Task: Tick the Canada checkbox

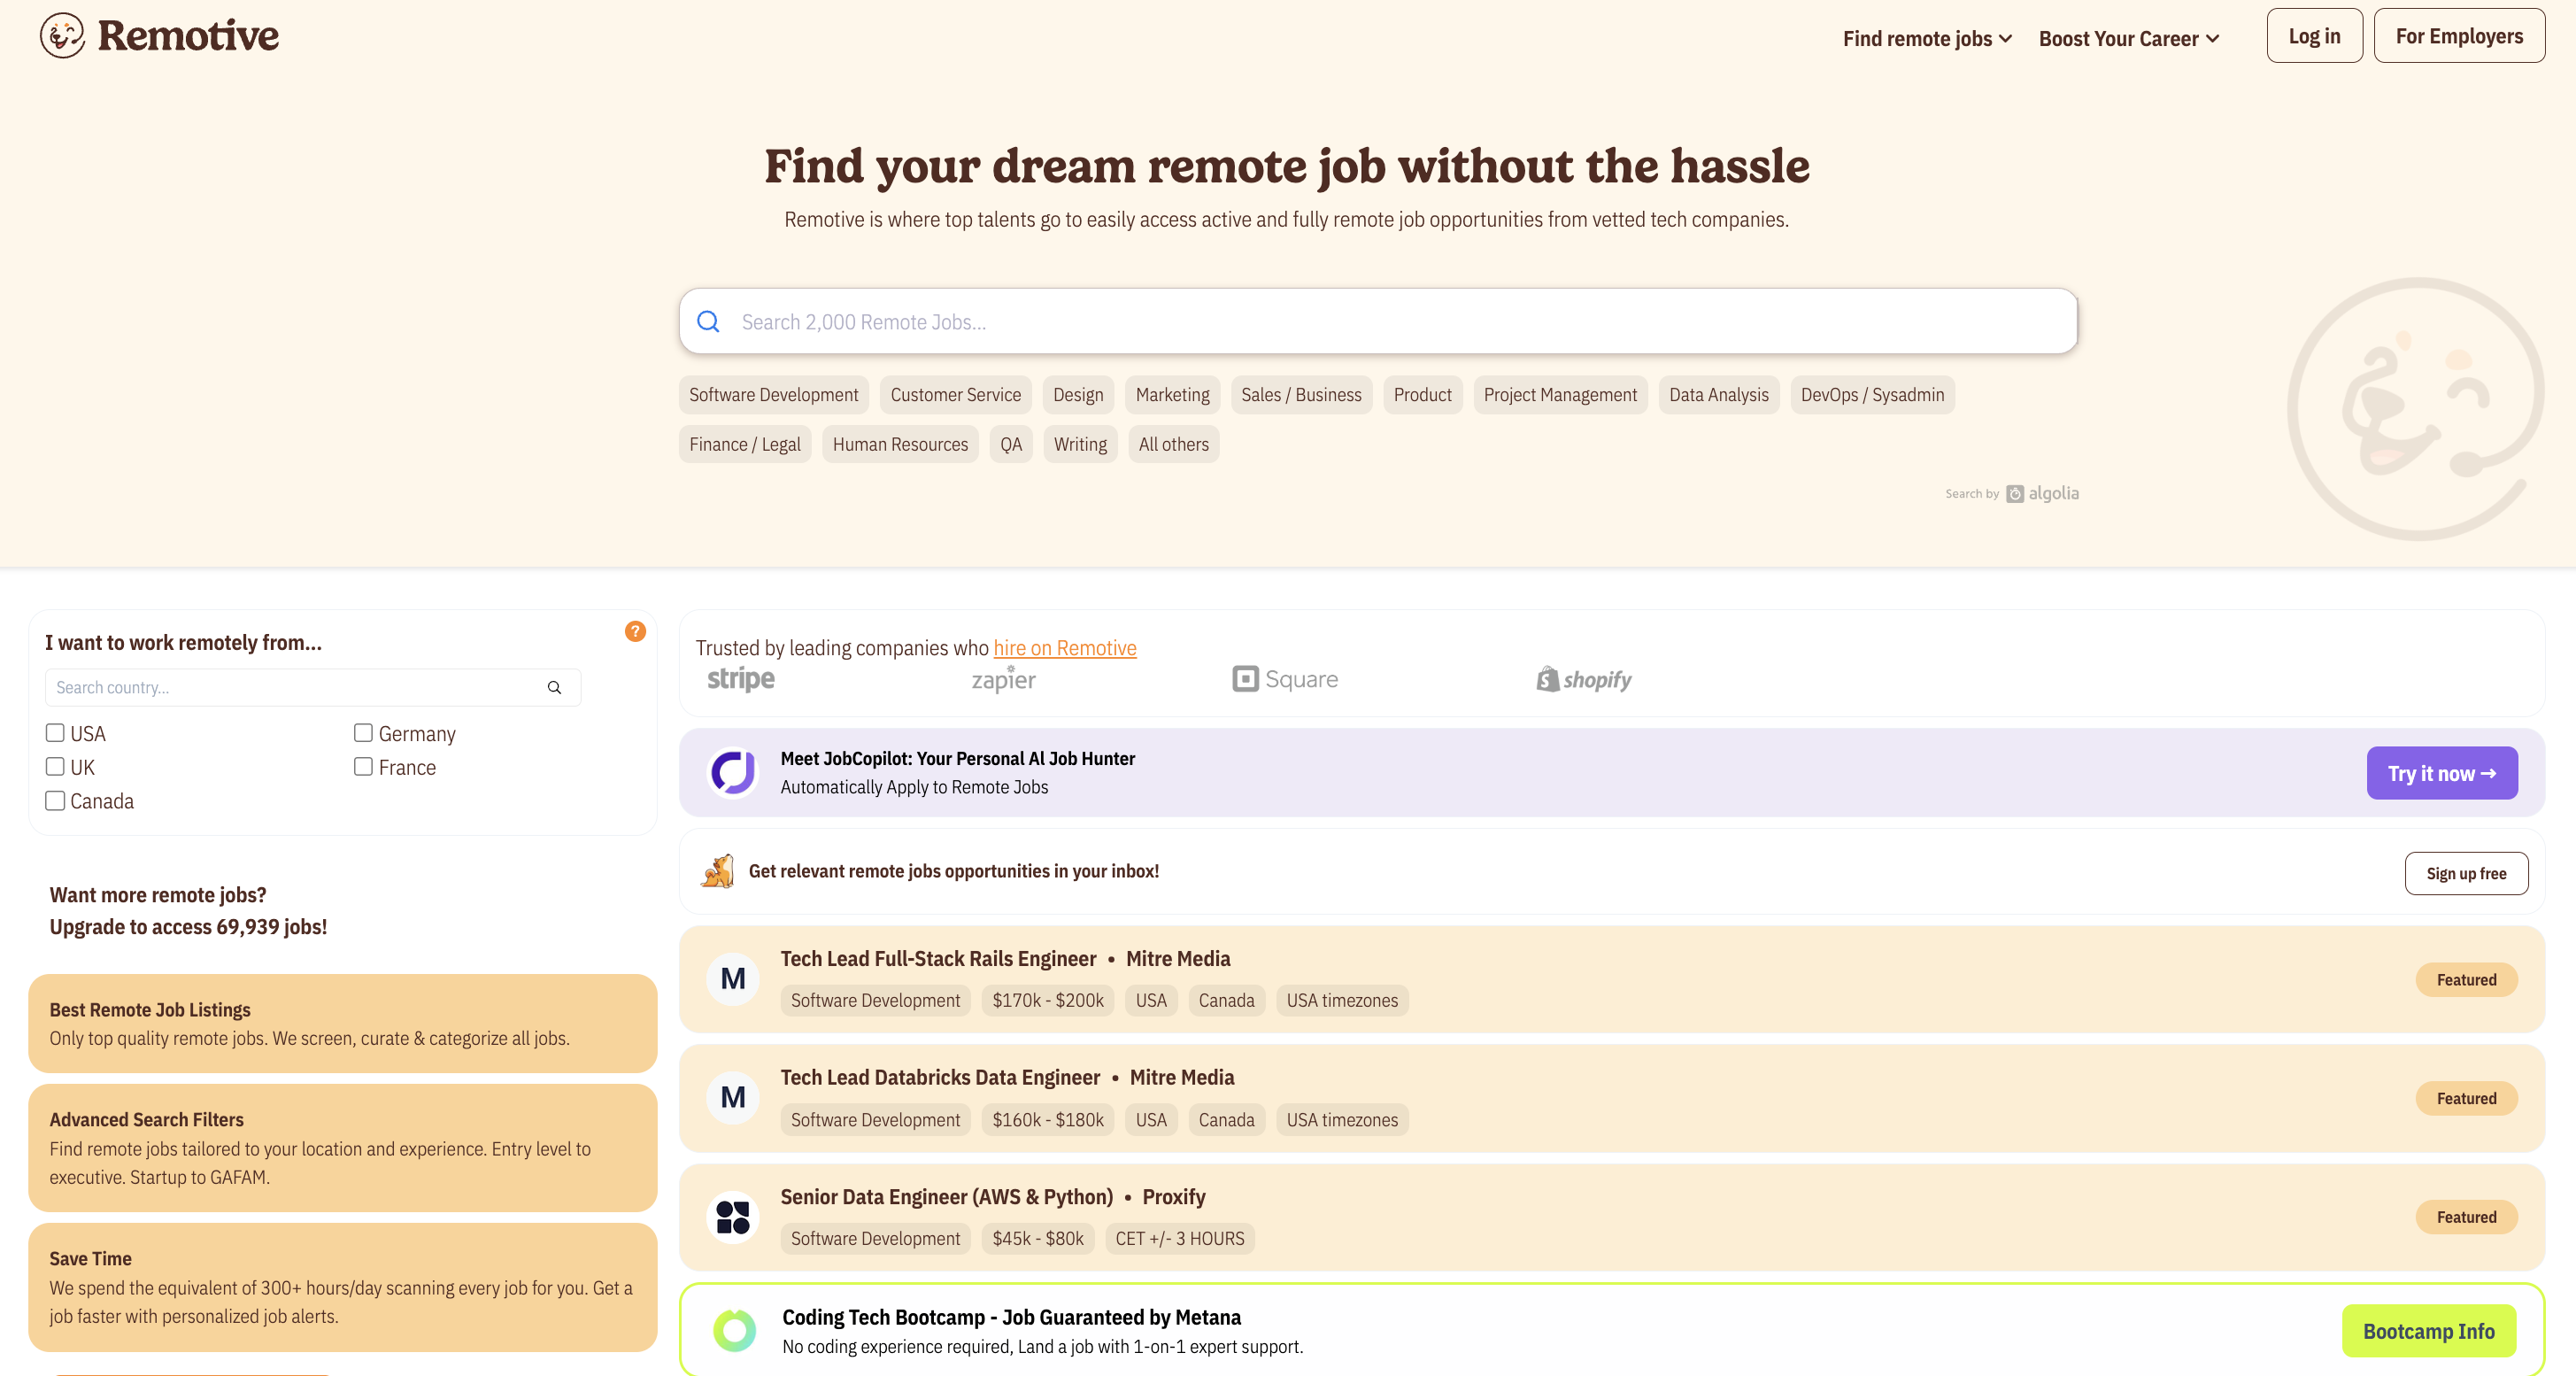Action: [x=55, y=801]
